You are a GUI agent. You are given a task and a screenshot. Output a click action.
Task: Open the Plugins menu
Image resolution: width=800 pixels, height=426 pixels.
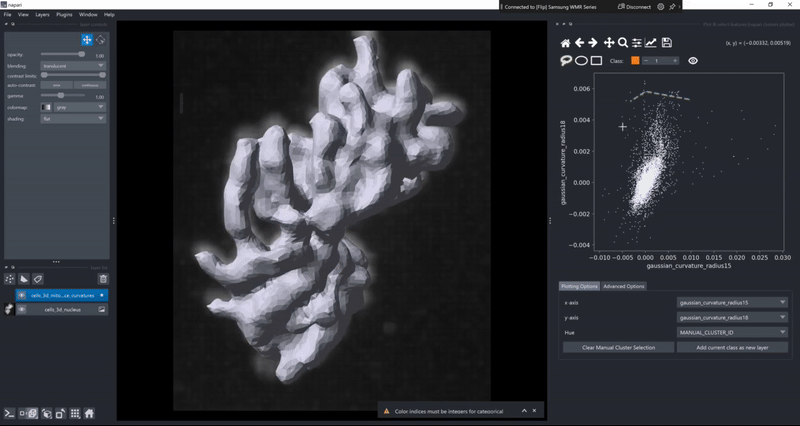pyautogui.click(x=64, y=15)
